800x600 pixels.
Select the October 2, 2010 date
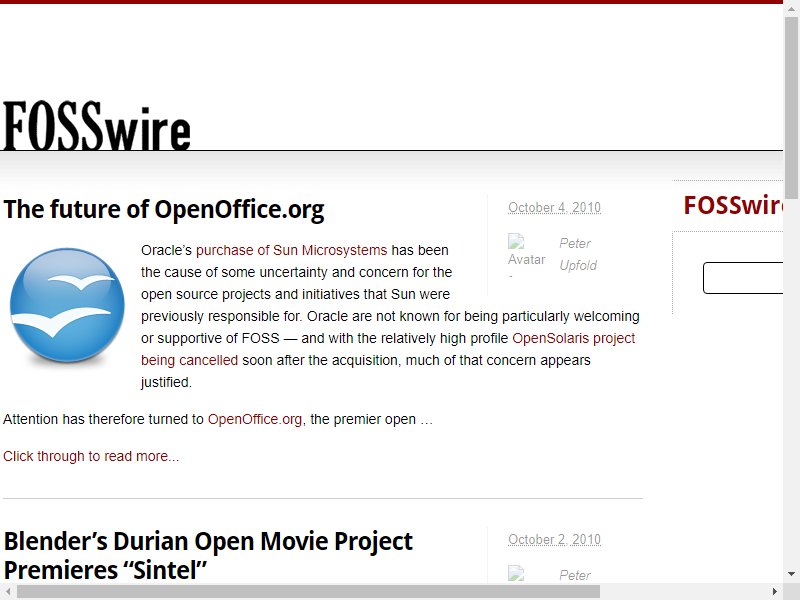pyautogui.click(x=554, y=539)
